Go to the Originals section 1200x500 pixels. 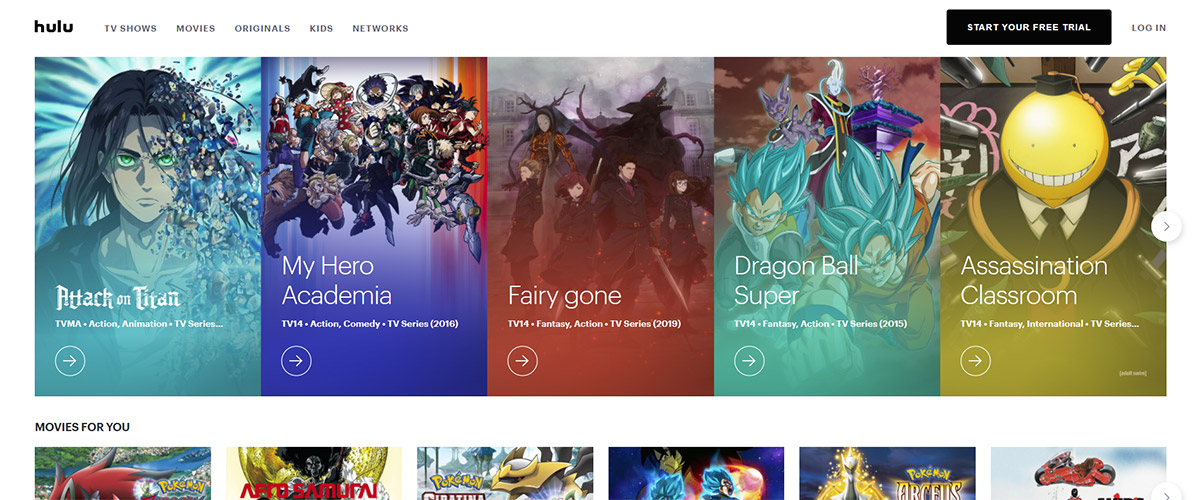point(262,28)
